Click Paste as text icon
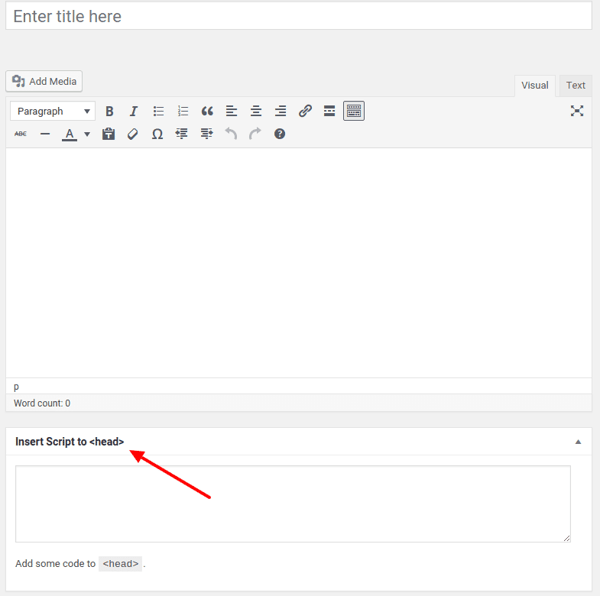 (x=109, y=134)
